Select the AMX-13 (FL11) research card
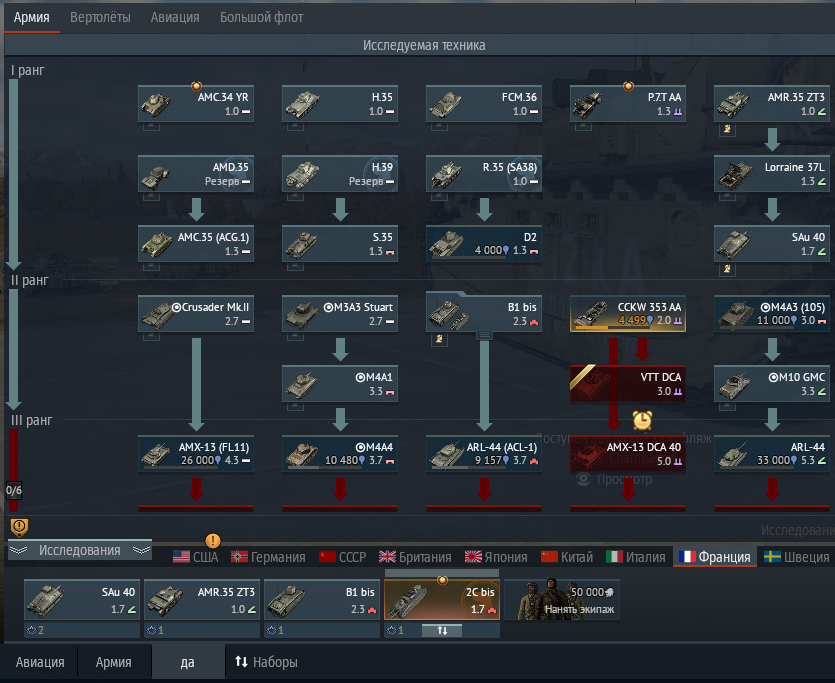Screen dimensions: 835x683 [196, 454]
